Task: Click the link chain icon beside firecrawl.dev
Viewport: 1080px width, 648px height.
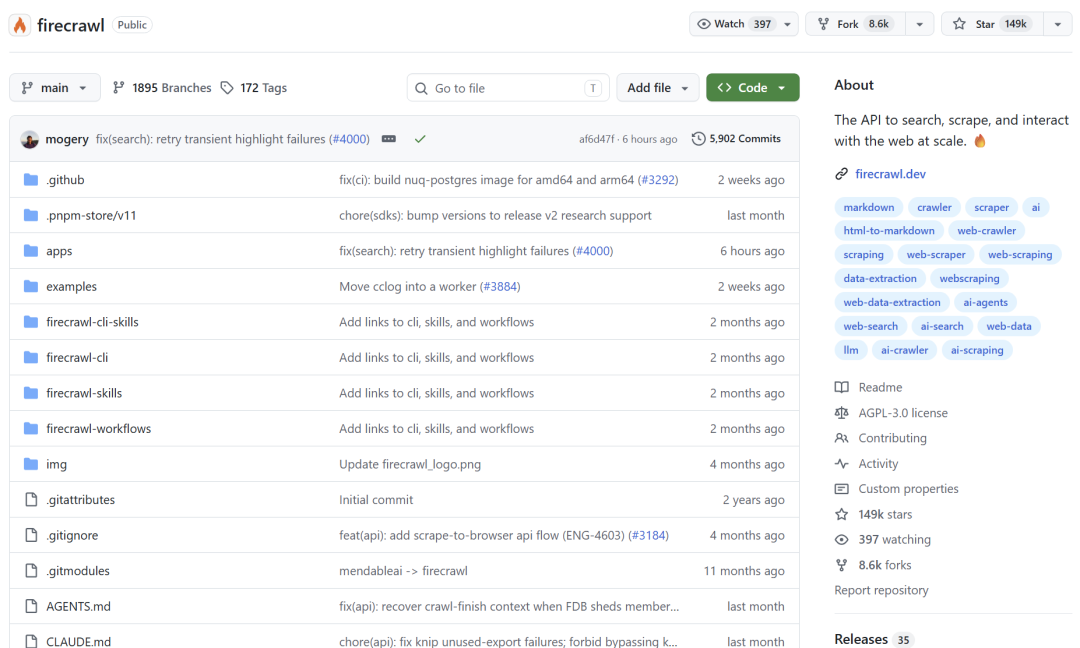Action: pyautogui.click(x=841, y=174)
